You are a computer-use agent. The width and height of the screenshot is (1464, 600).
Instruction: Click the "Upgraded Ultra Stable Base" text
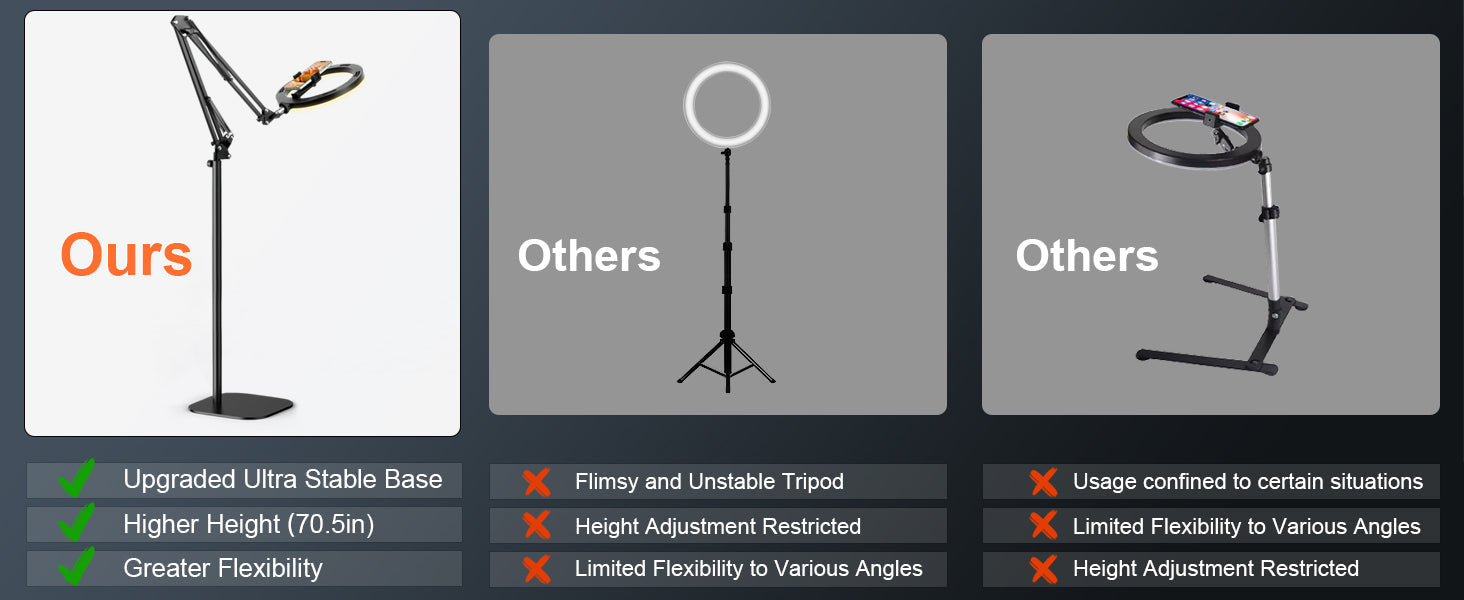tap(282, 479)
